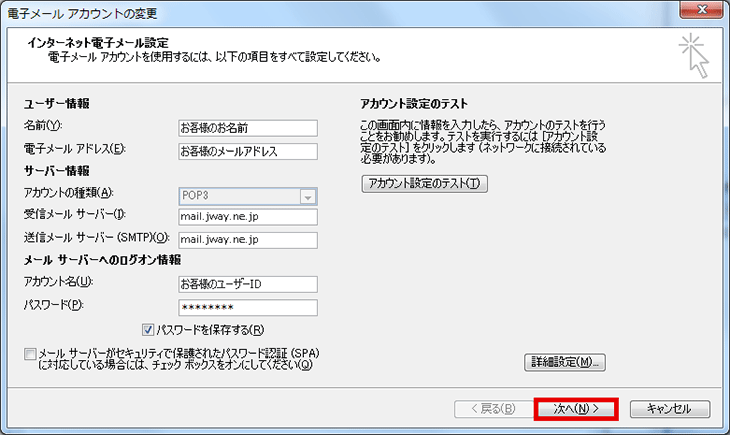Image resolution: width=730 pixels, height=435 pixels.
Task: Click the パスワード input field
Action: (x=248, y=307)
